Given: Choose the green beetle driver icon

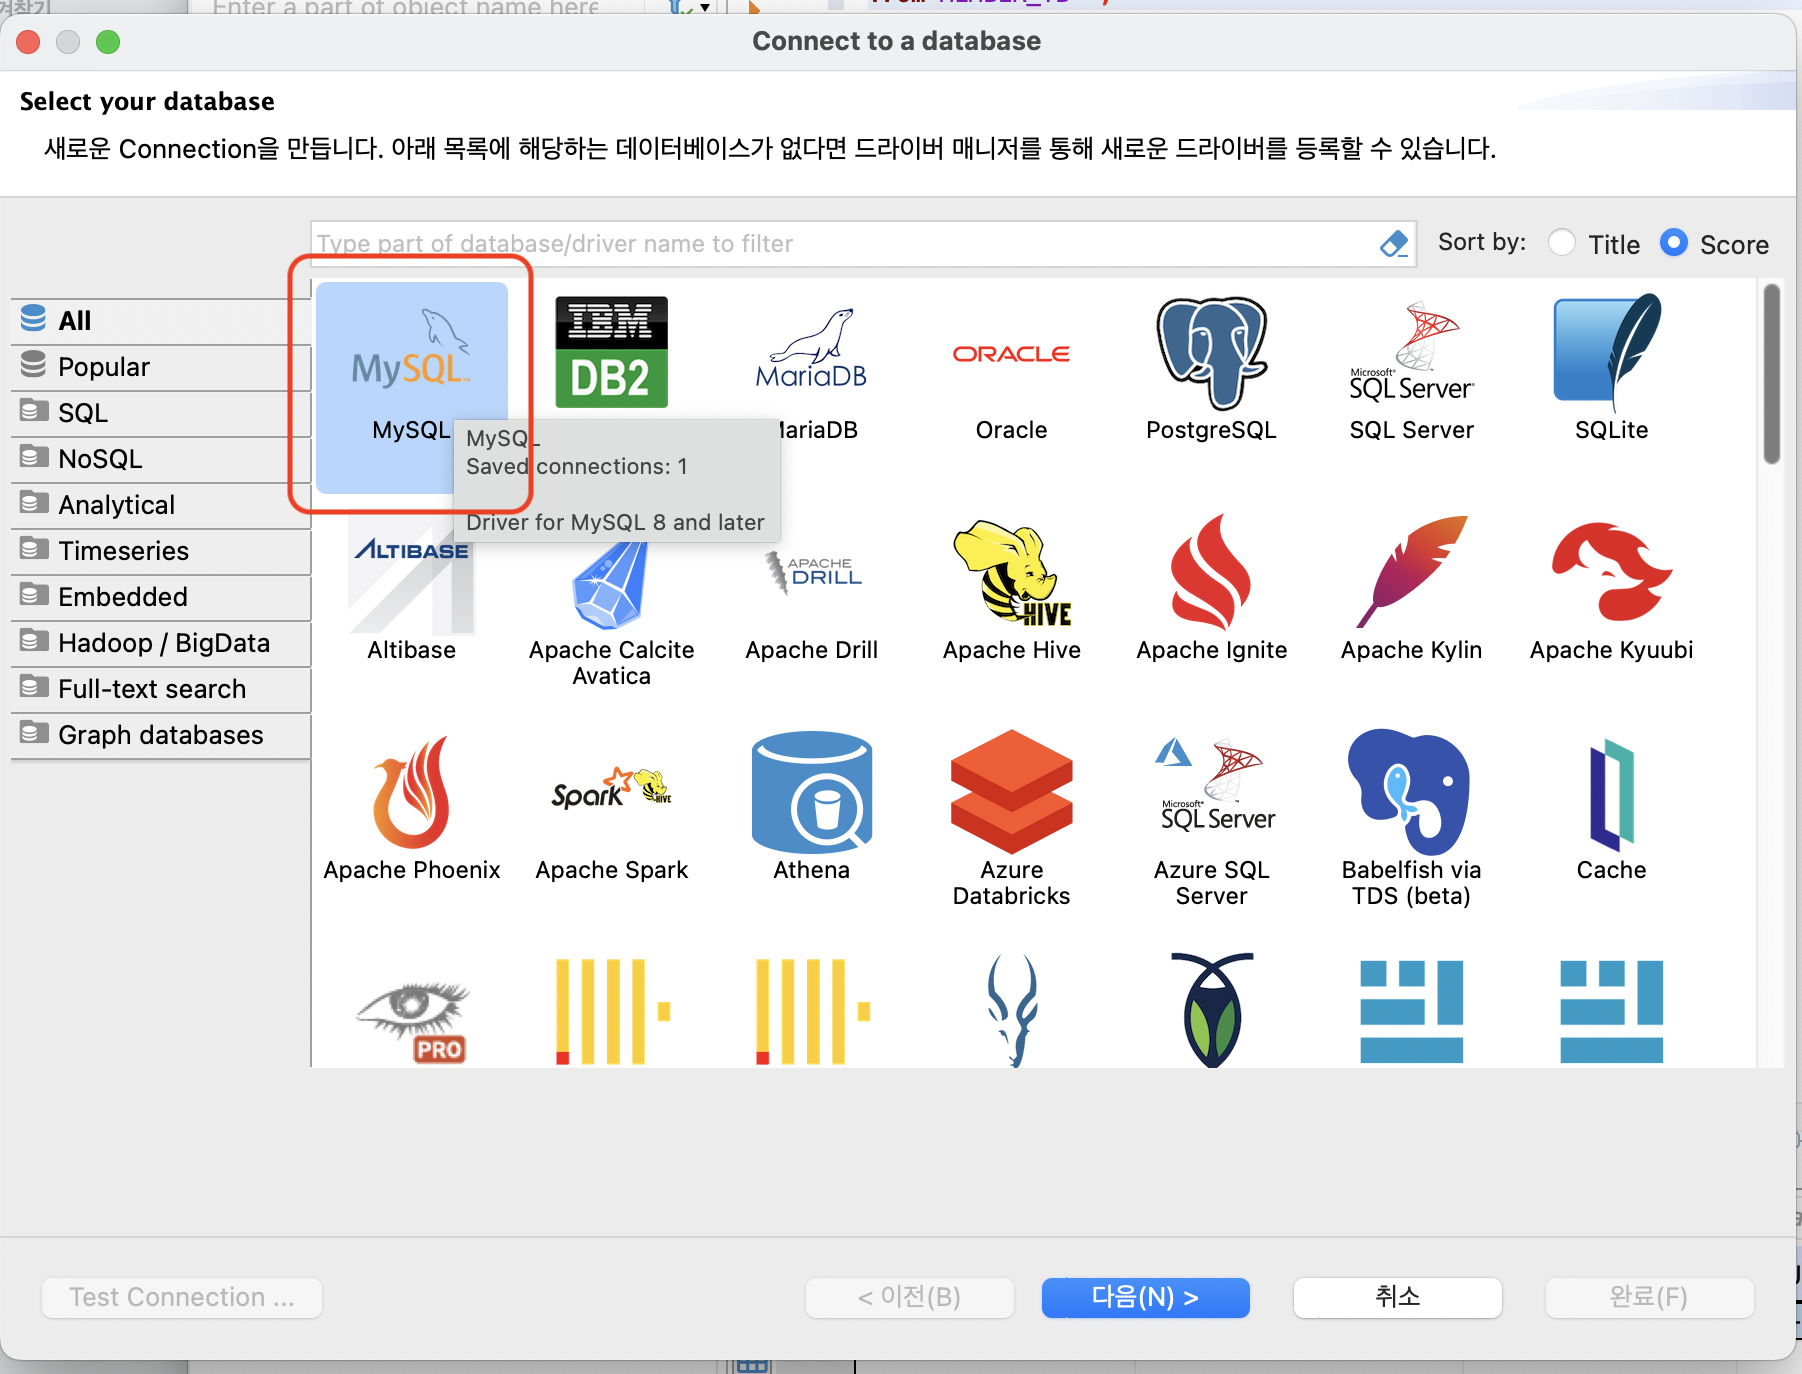Looking at the screenshot, I should coord(1212,1010).
